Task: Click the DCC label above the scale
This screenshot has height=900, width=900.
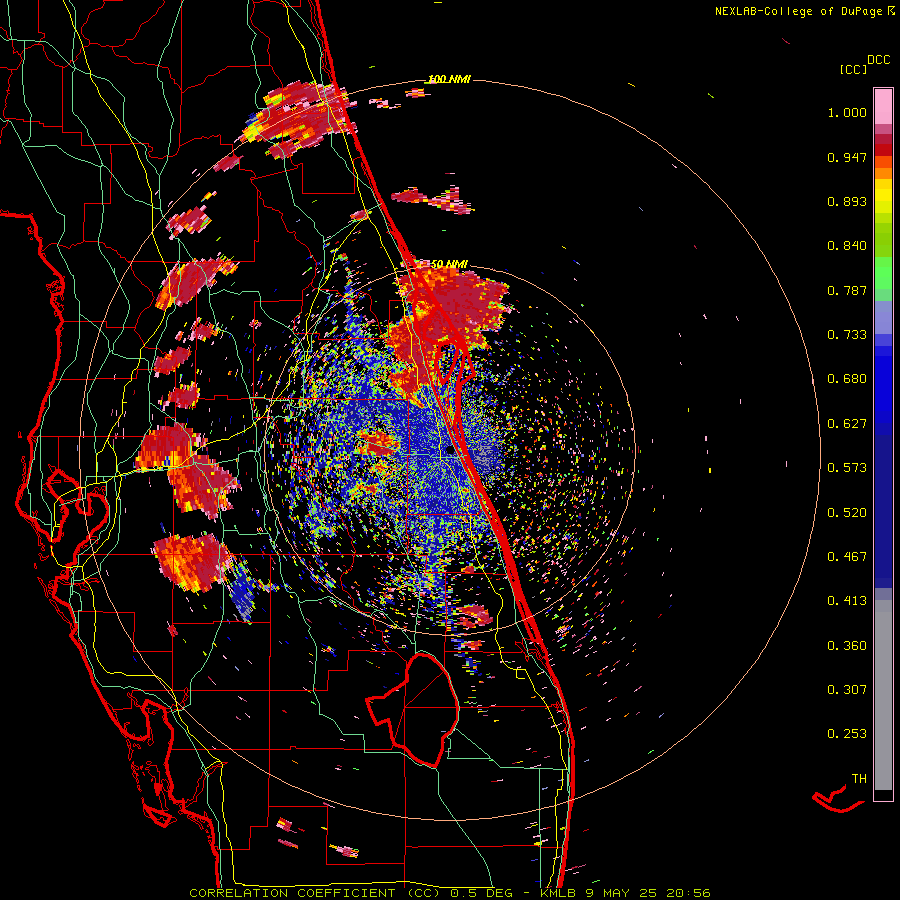Action: tap(879, 60)
